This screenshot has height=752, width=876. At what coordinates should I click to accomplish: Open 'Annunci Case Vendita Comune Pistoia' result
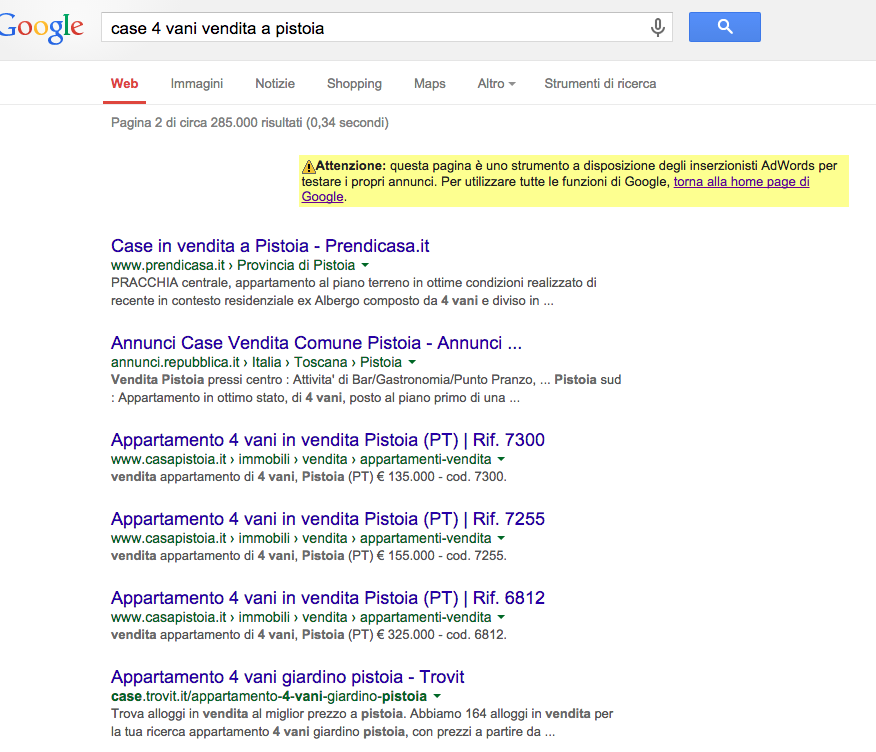(x=316, y=342)
